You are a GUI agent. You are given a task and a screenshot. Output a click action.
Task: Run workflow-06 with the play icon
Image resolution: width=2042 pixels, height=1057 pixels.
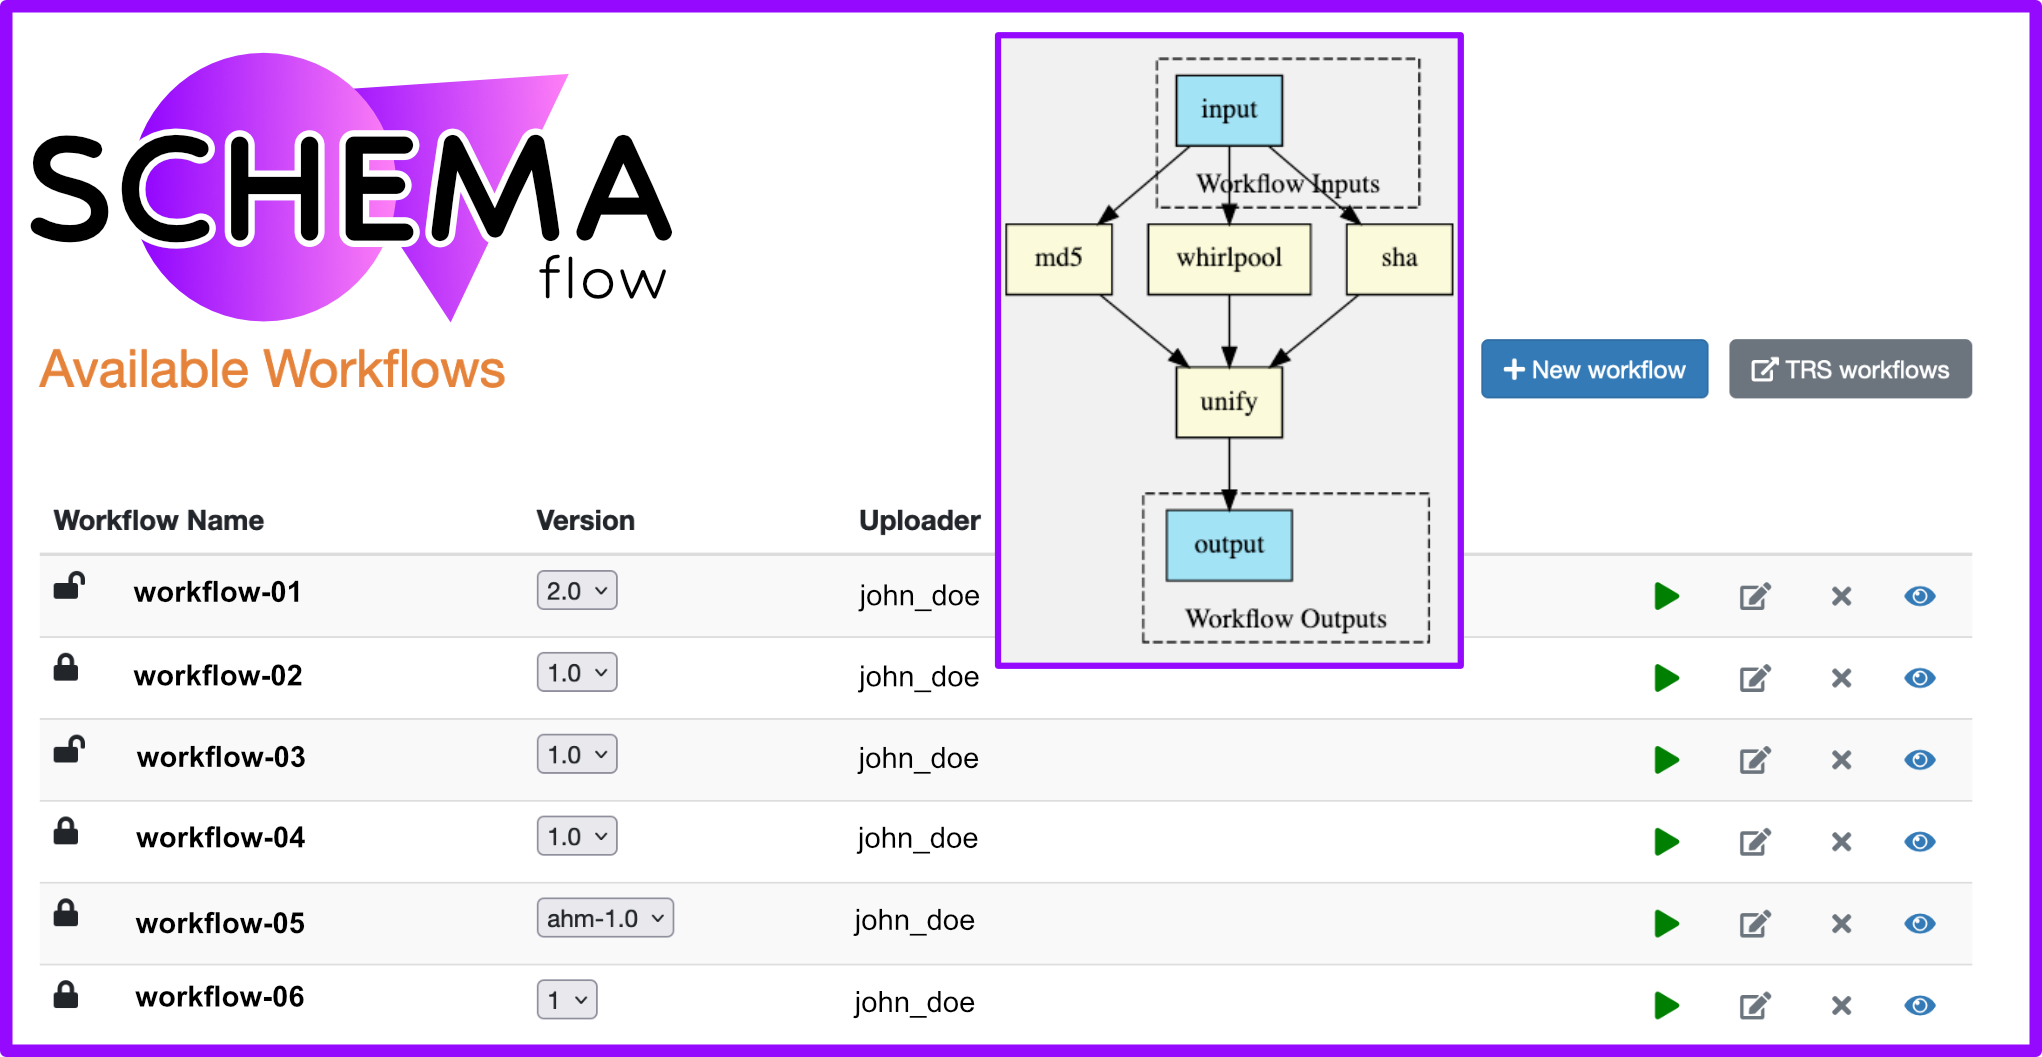tap(1666, 1006)
